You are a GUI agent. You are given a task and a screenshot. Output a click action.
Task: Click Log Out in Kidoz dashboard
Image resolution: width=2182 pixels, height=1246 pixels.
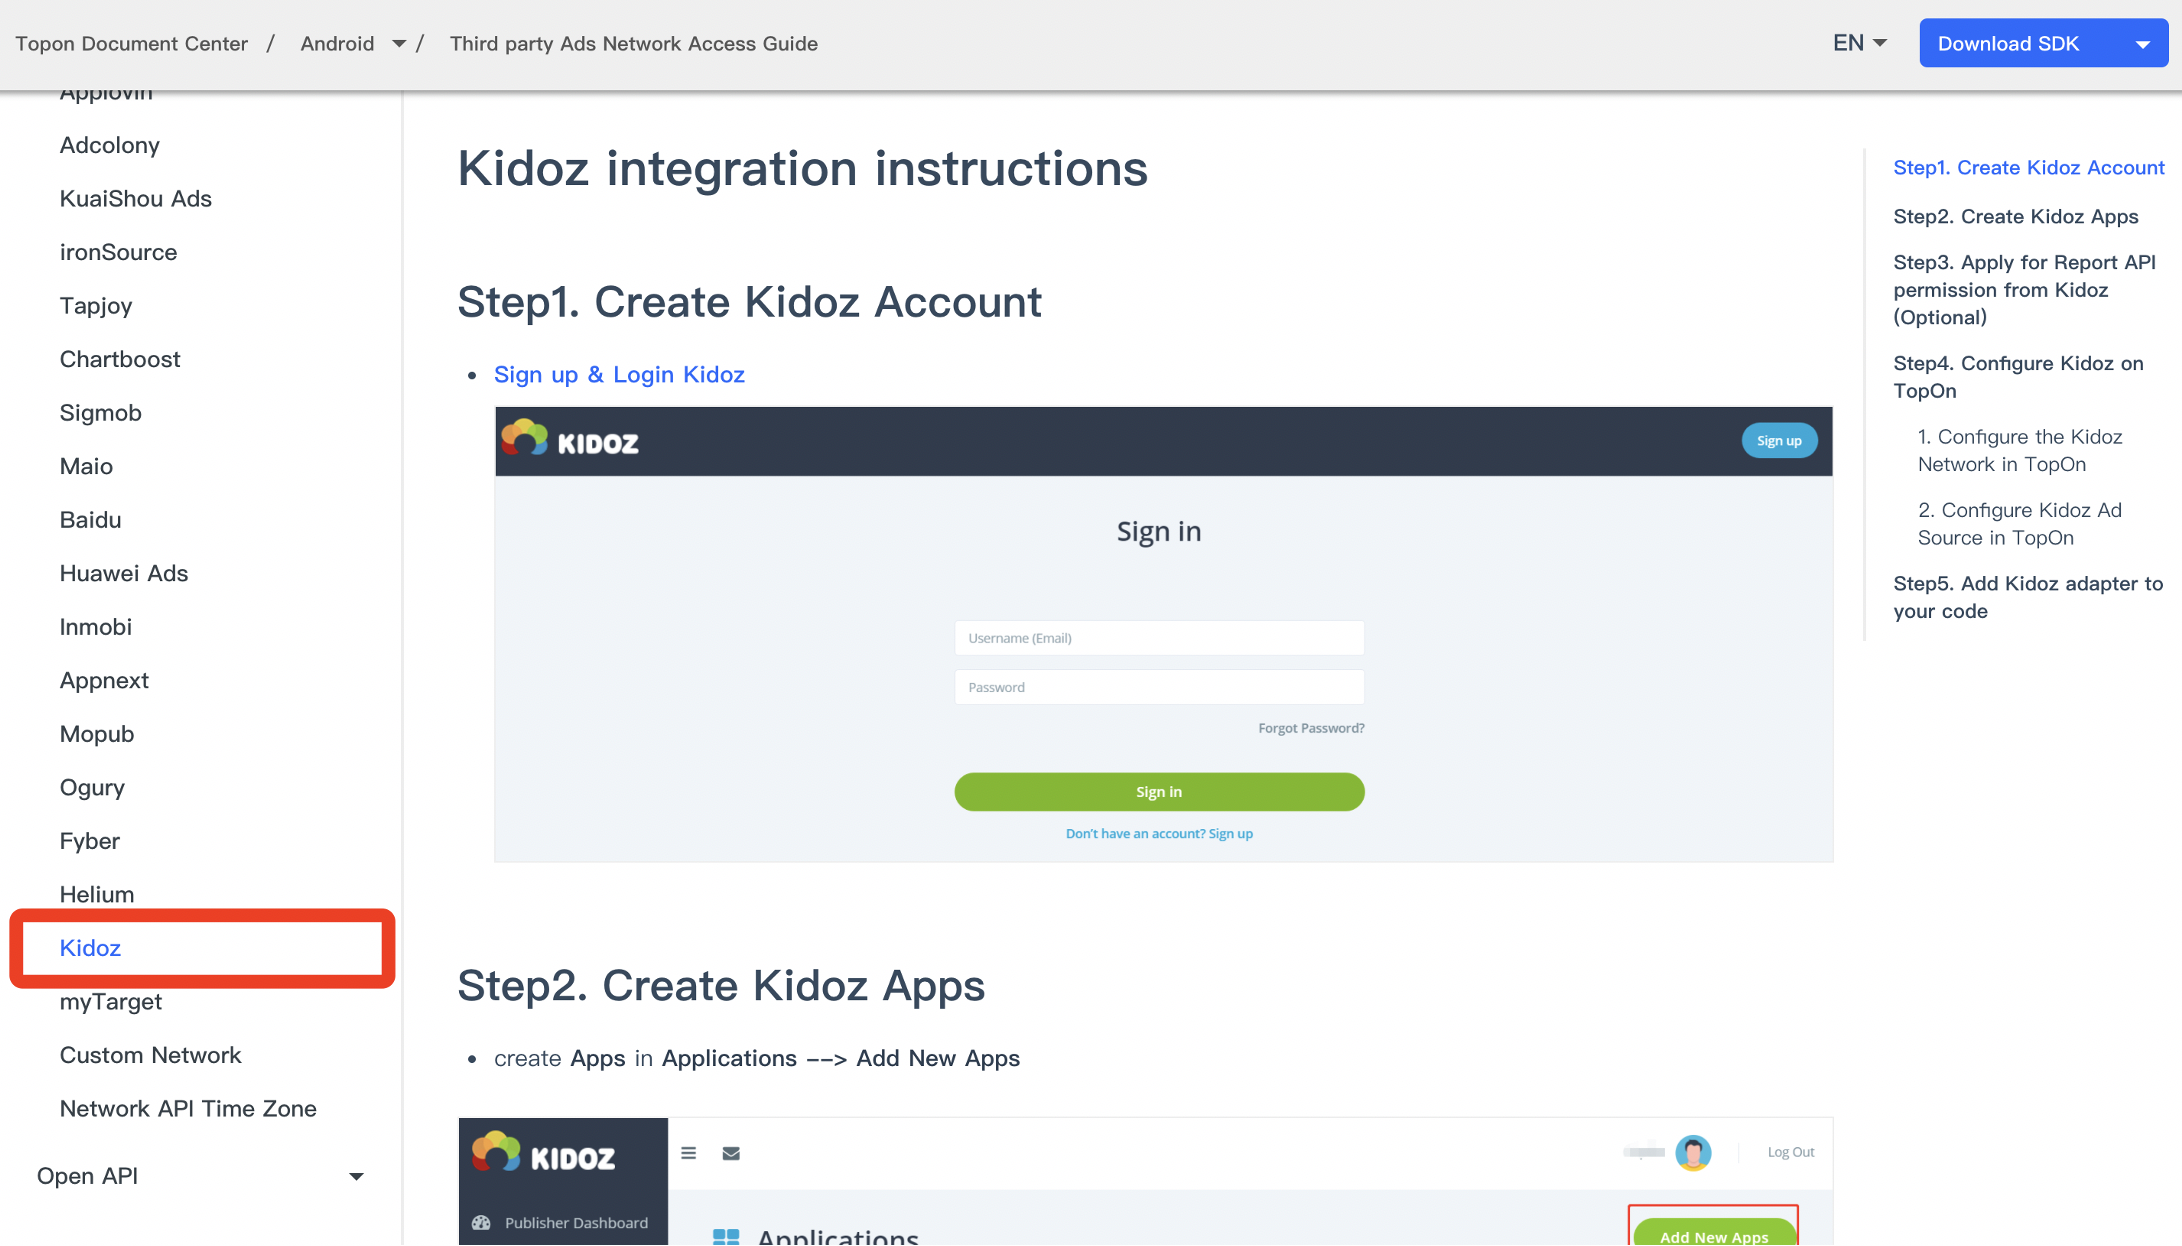(1790, 1153)
